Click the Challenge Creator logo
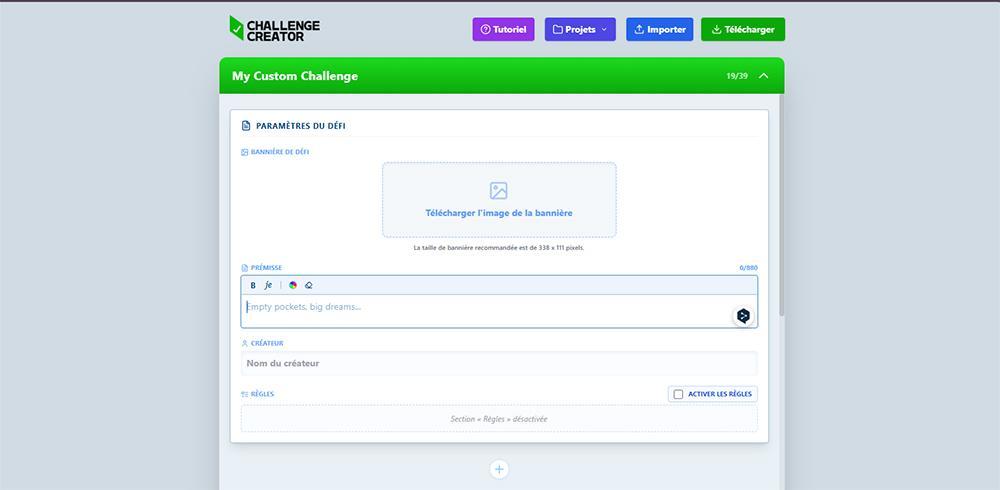Image resolution: width=1000 pixels, height=490 pixels. (x=275, y=29)
